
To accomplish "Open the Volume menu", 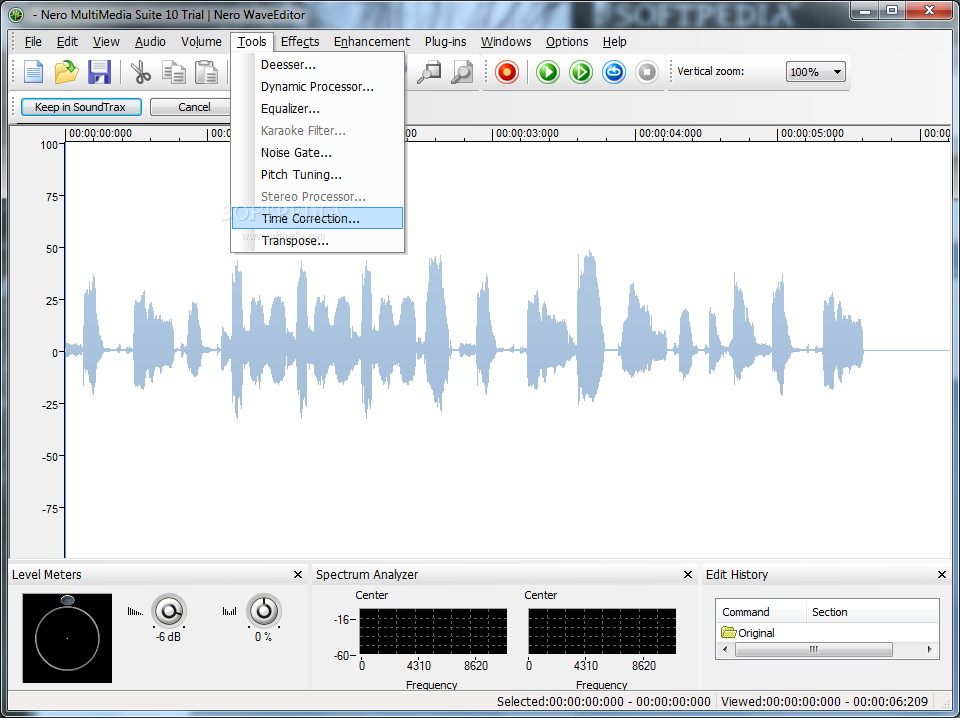I will [x=201, y=42].
